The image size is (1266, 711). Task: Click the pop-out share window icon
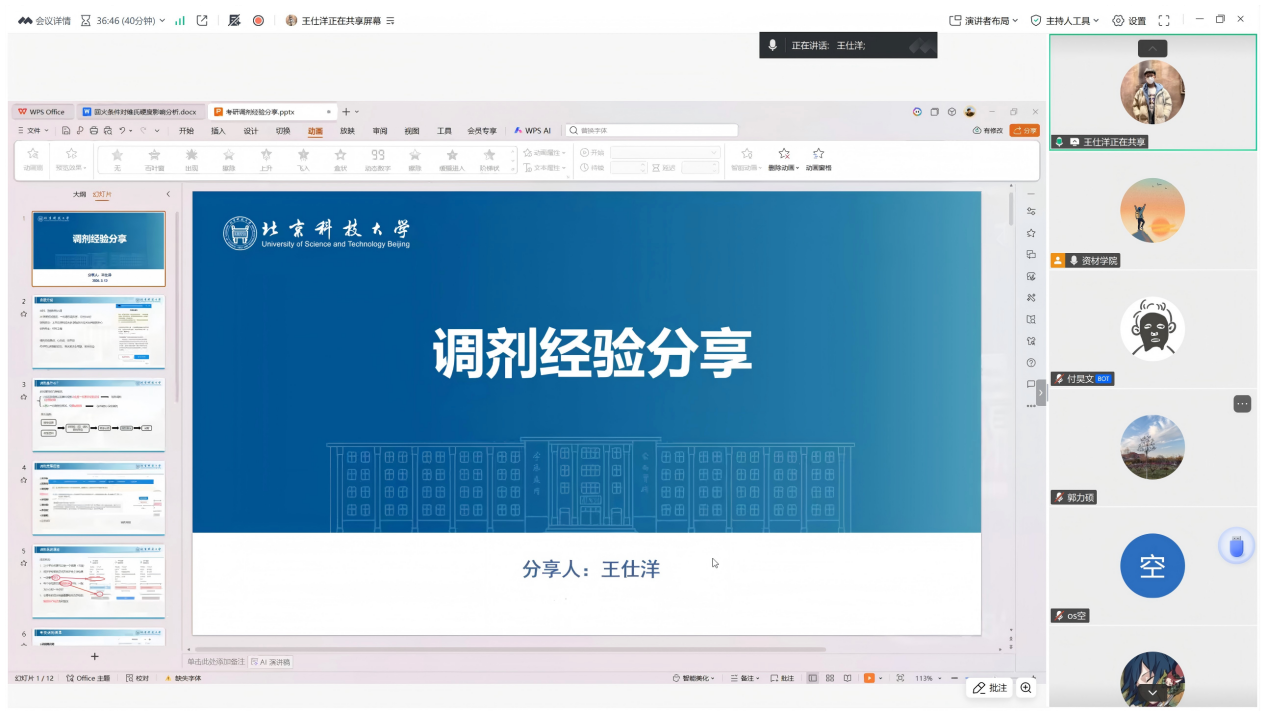tap(202, 20)
